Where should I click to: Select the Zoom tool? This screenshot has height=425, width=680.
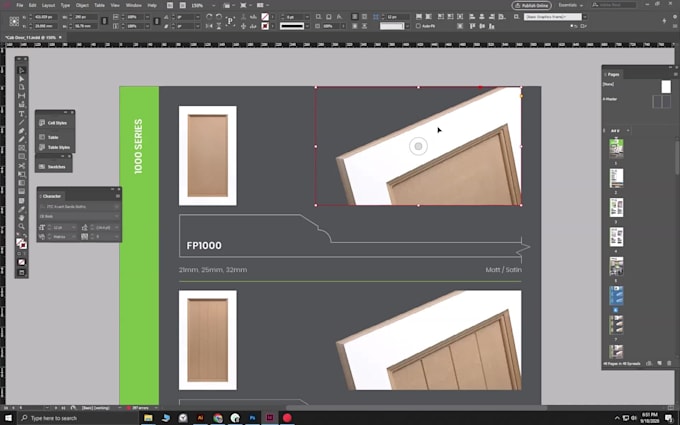pos(21,226)
